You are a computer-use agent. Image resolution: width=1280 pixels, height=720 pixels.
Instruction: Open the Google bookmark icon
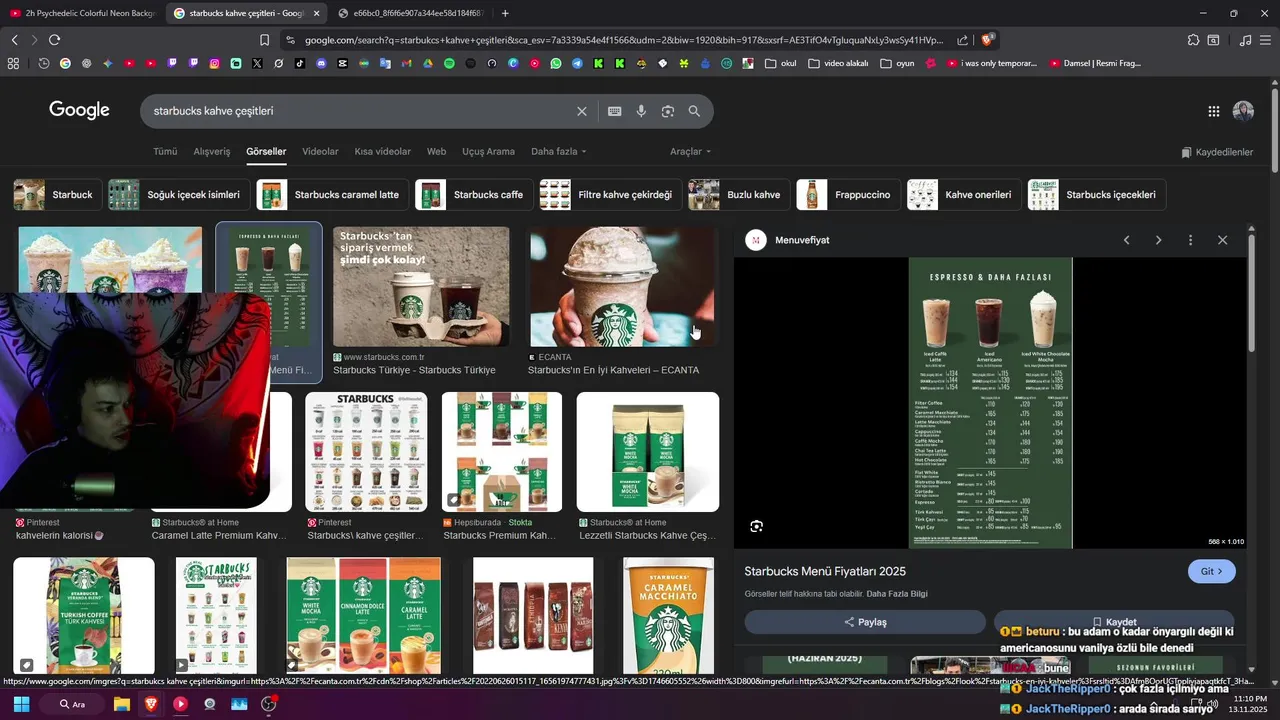point(65,63)
